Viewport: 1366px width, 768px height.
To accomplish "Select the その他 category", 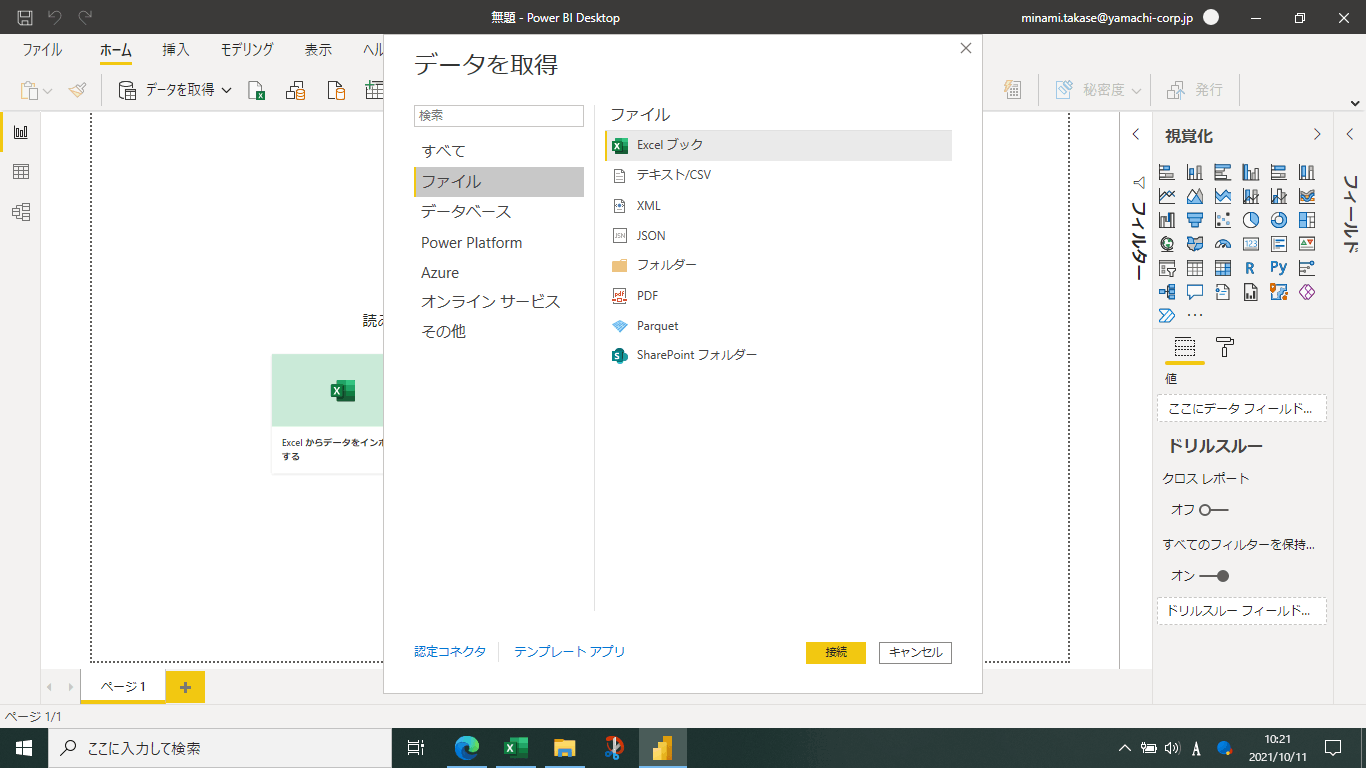I will (499, 331).
